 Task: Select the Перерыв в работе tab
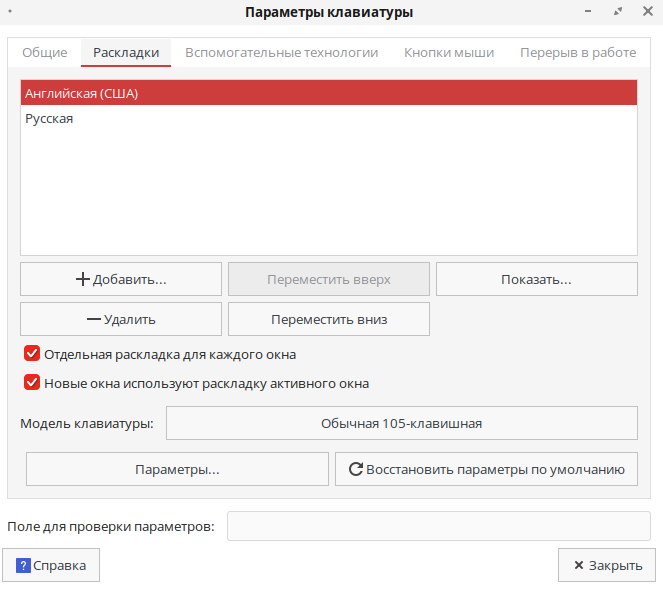[x=577, y=52]
